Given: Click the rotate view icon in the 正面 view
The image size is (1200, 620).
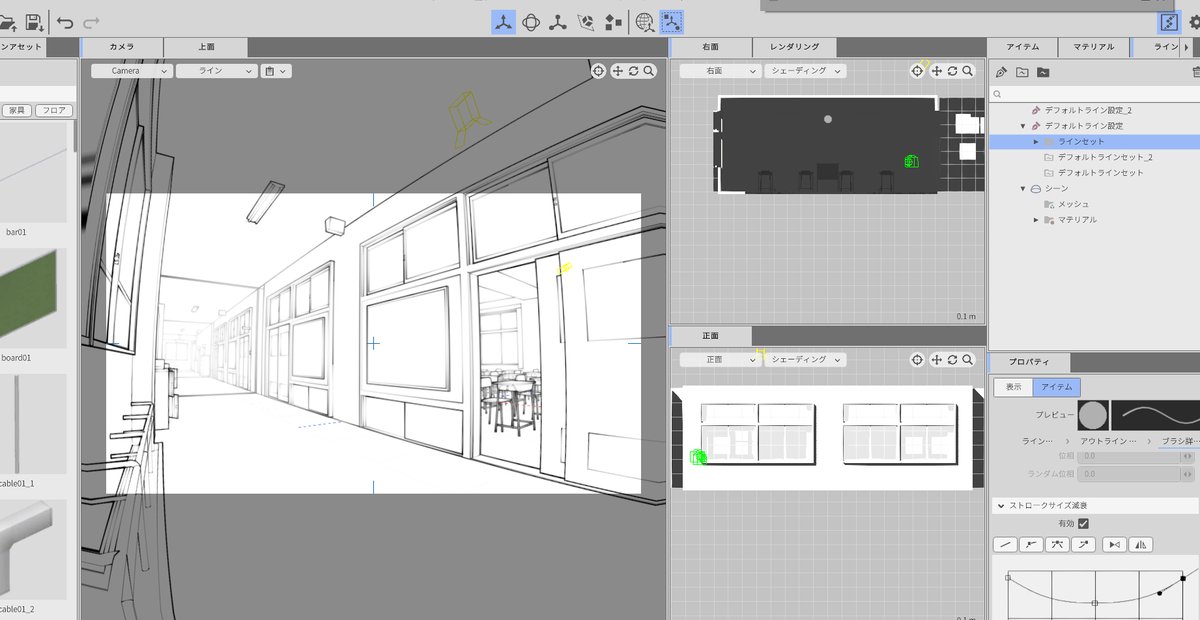Looking at the screenshot, I should tap(952, 359).
